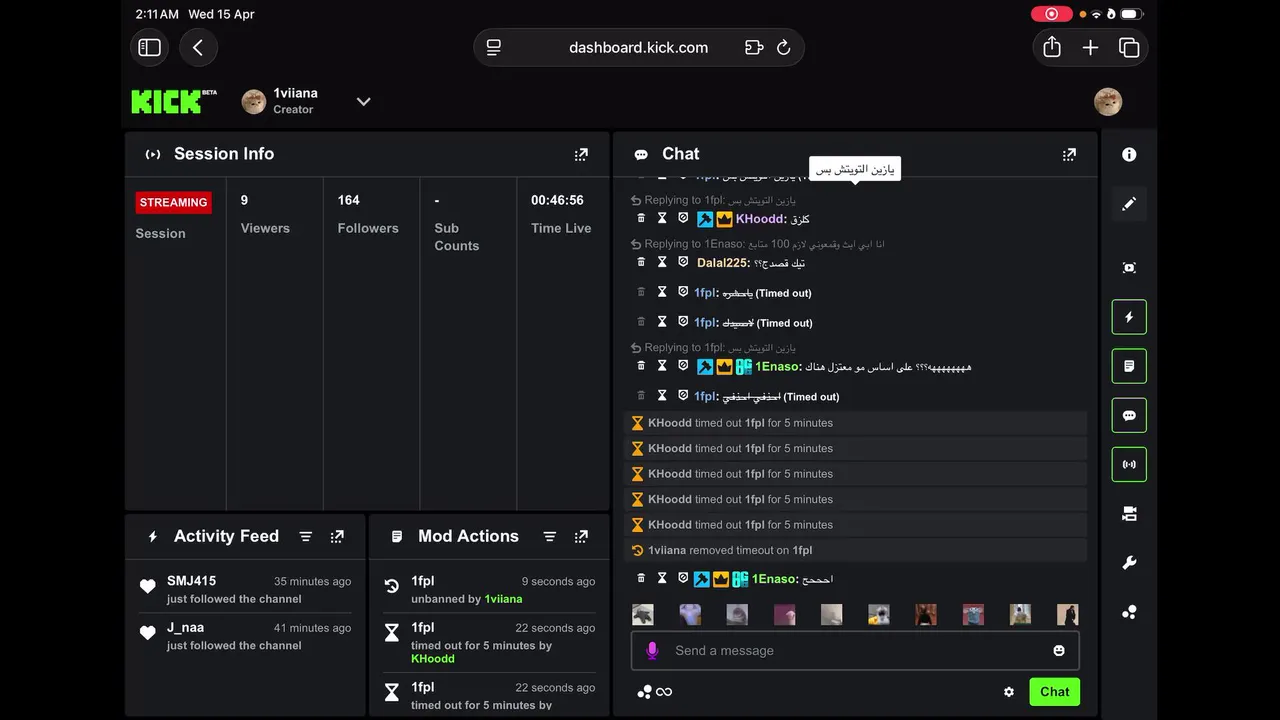Click the screen capture frame icon in sidebar
The image size is (1280, 720).
coord(1129,268)
